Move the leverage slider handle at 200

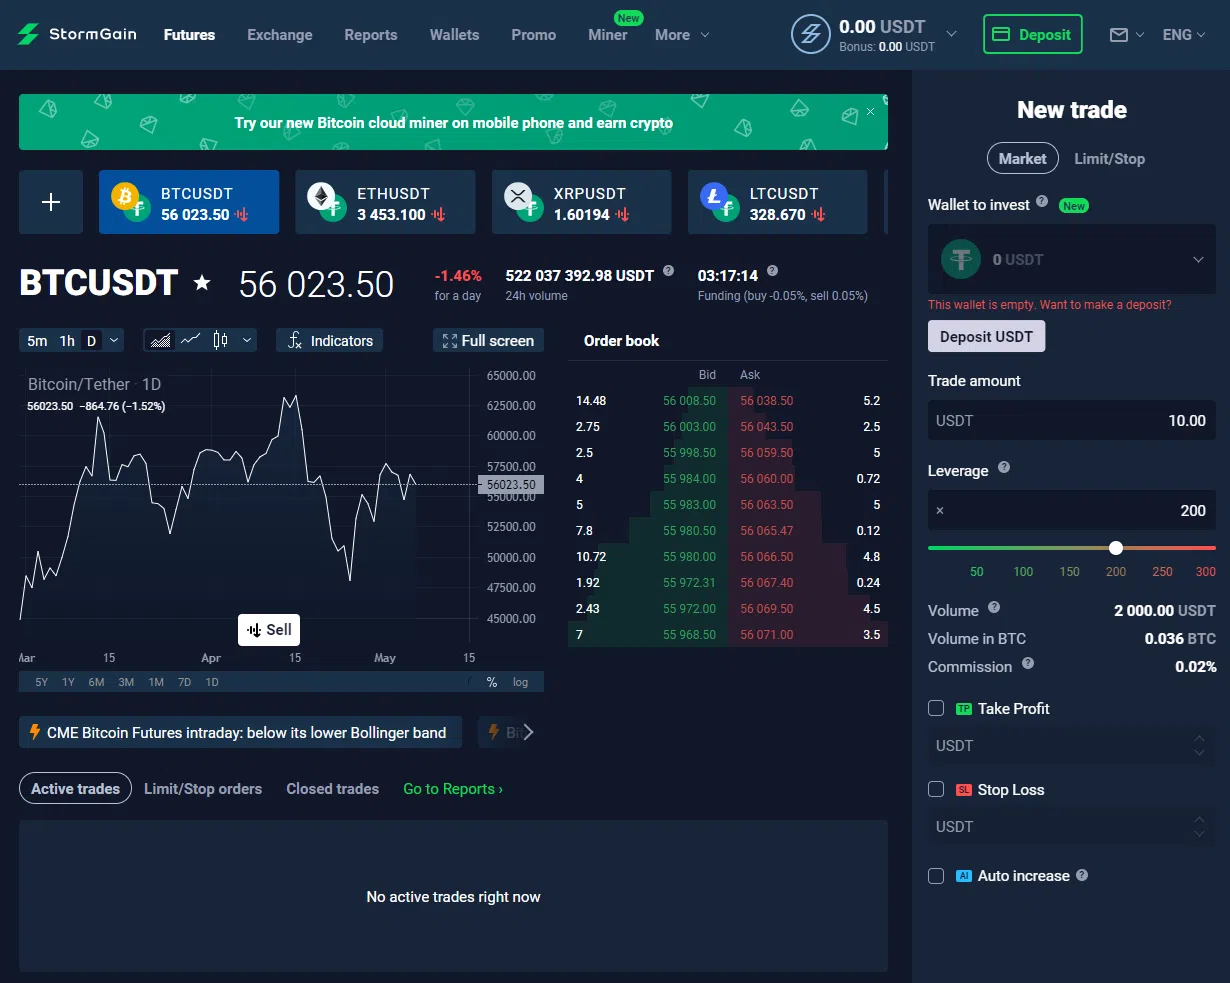point(1116,548)
